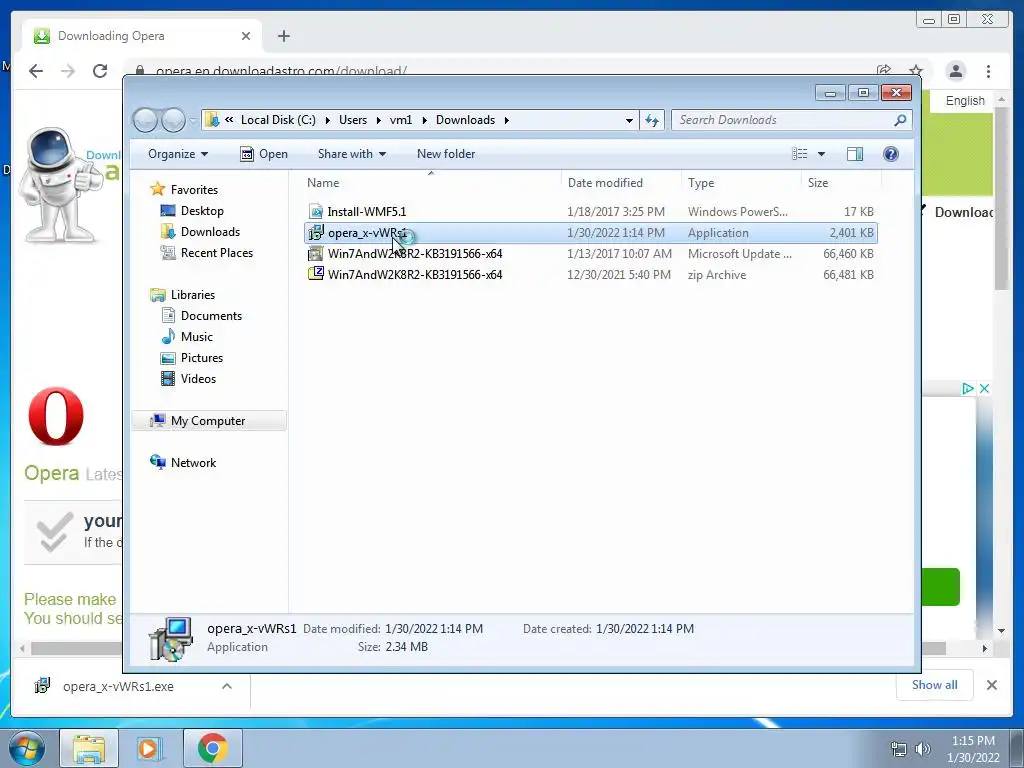Open Chrome profile avatar icon
Screen dimensions: 1024x768
(x=955, y=71)
